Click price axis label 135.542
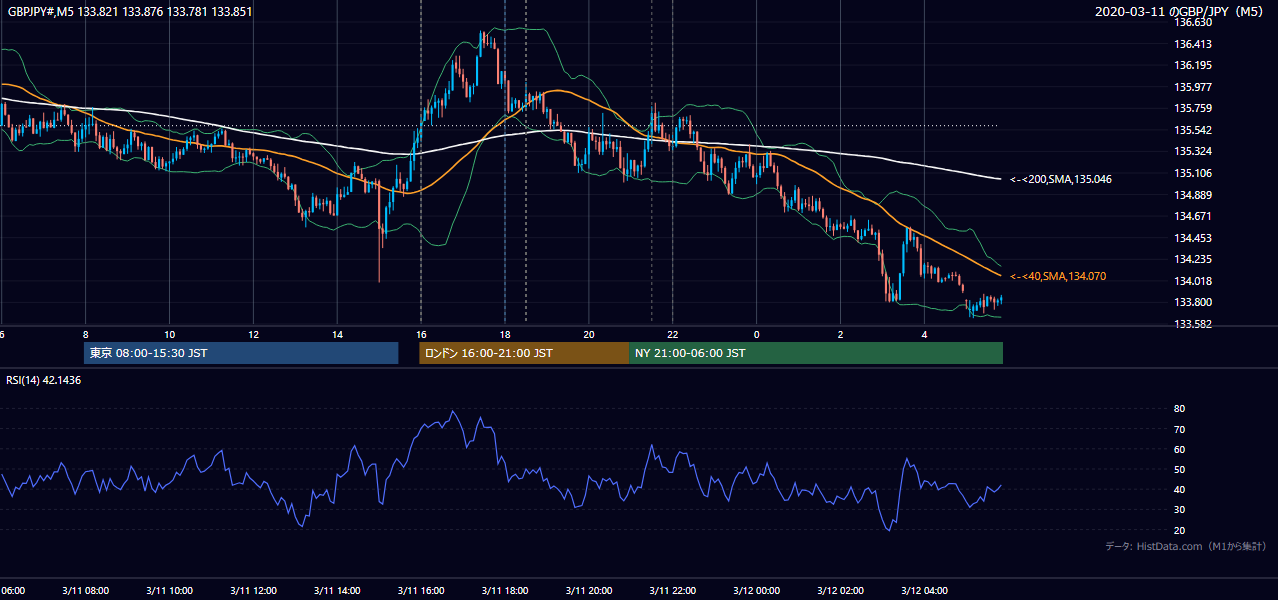This screenshot has width=1278, height=600. [1194, 130]
